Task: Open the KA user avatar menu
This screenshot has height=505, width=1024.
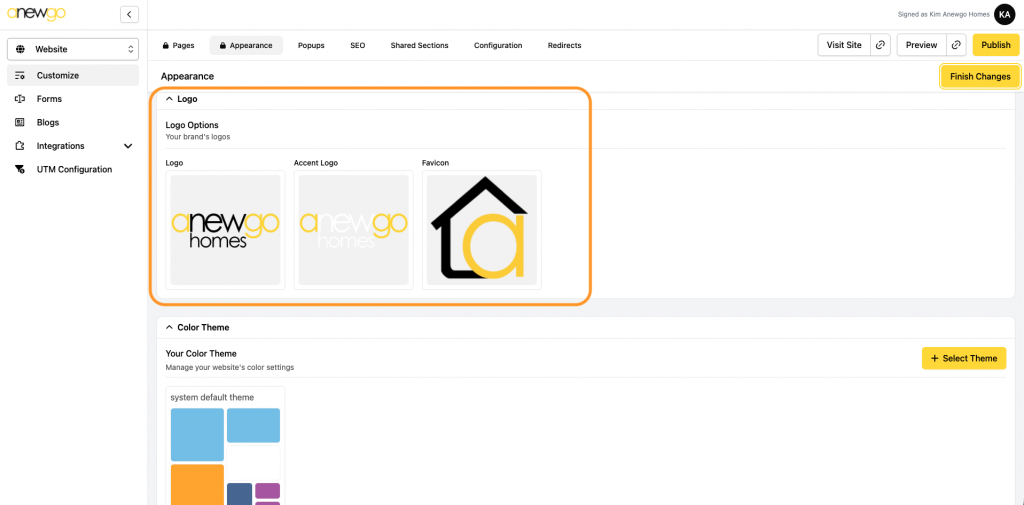Action: (x=1004, y=14)
